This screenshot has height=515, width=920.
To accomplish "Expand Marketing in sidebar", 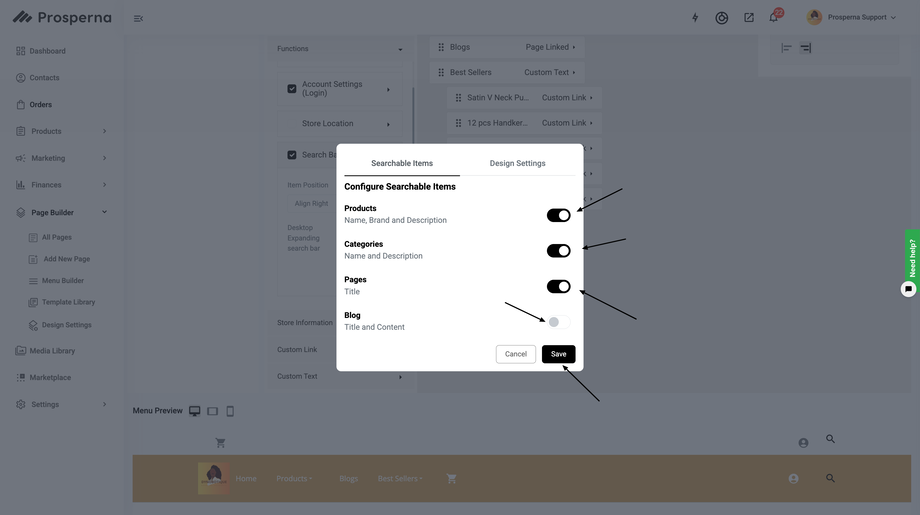I will pyautogui.click(x=104, y=158).
